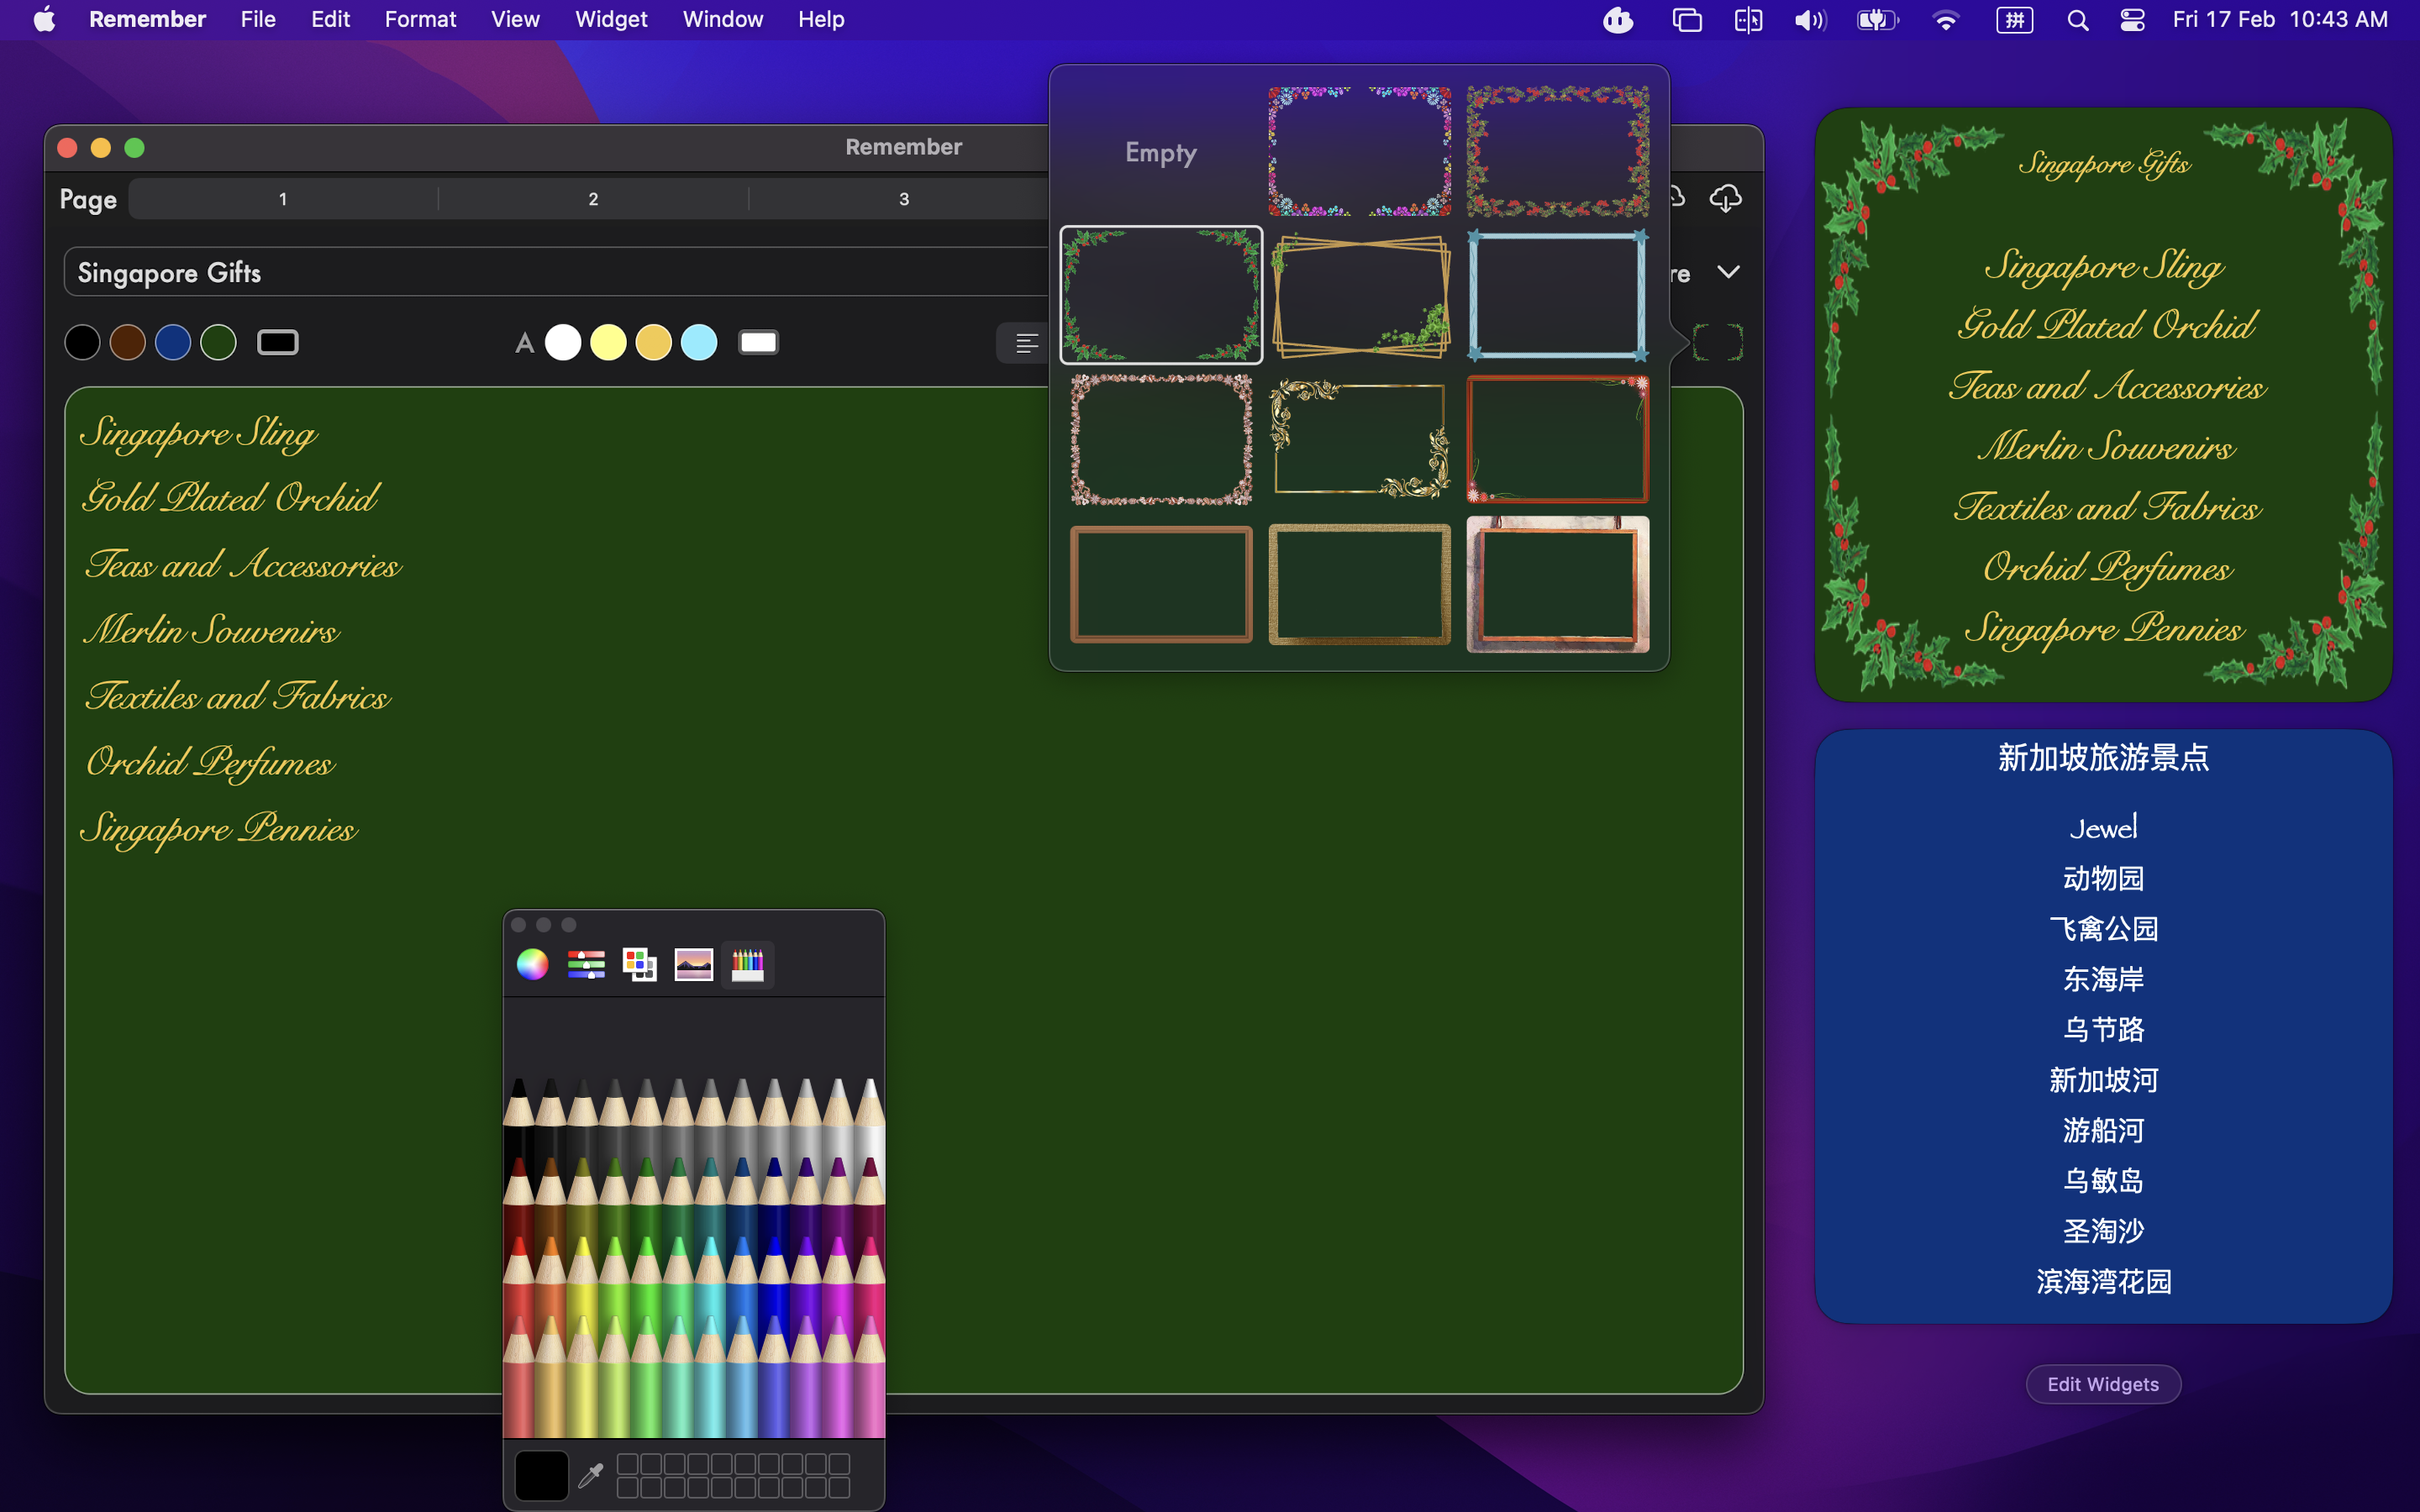Switch to page 2 tab

click(x=593, y=199)
